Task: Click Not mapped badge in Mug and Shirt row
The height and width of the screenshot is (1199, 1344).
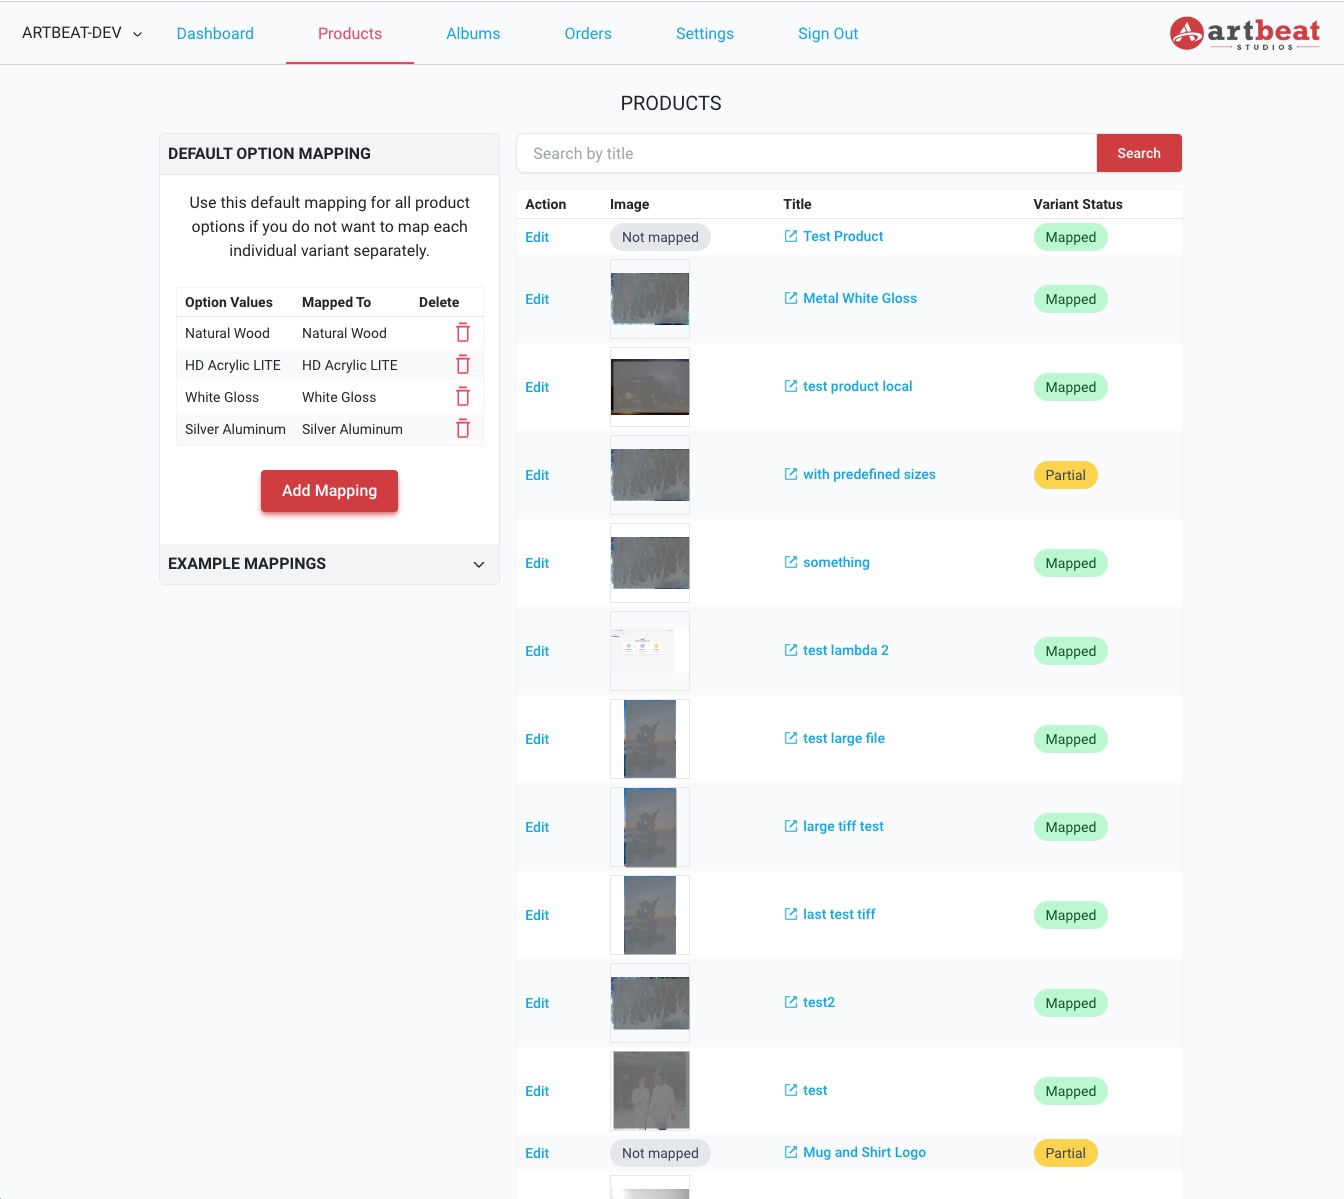Action: (x=660, y=1153)
